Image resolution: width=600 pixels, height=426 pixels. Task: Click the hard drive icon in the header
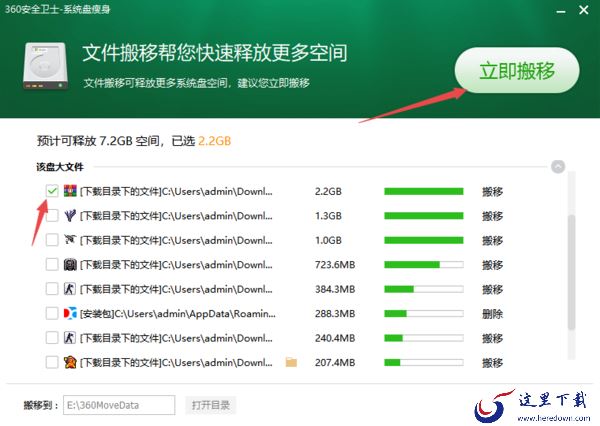(x=46, y=66)
